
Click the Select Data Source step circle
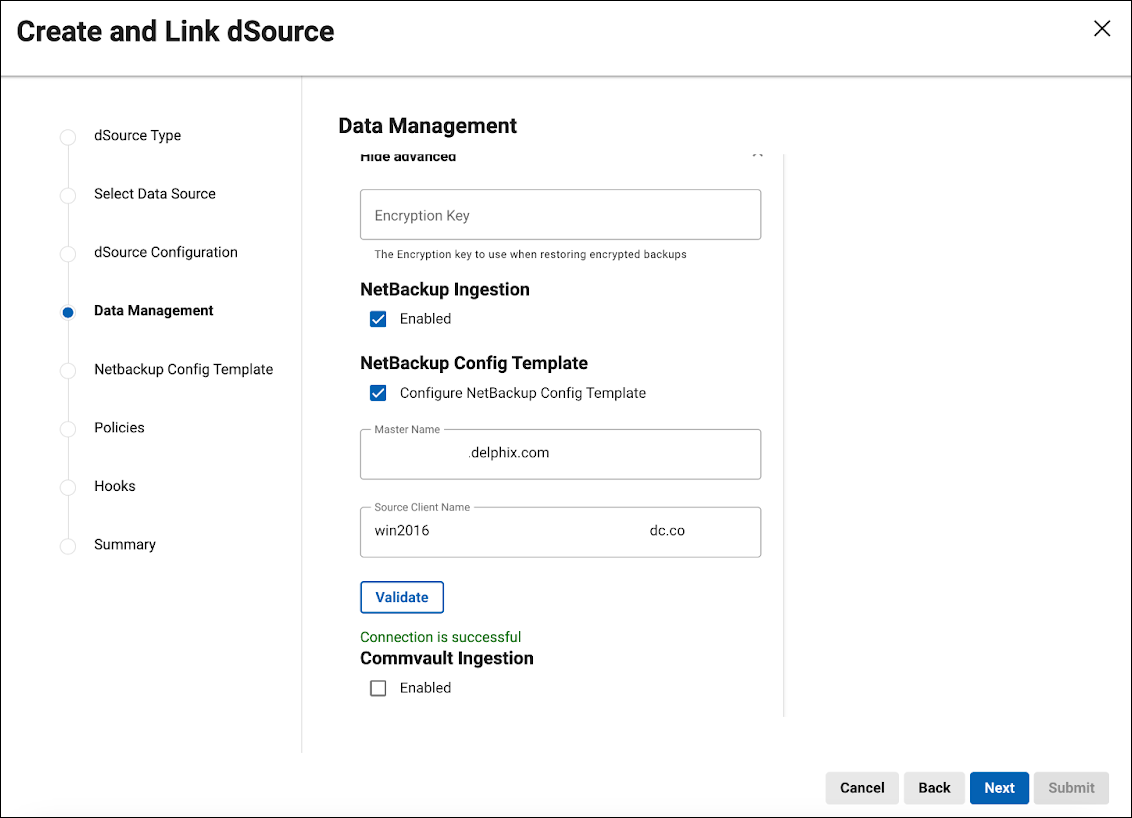pos(67,195)
